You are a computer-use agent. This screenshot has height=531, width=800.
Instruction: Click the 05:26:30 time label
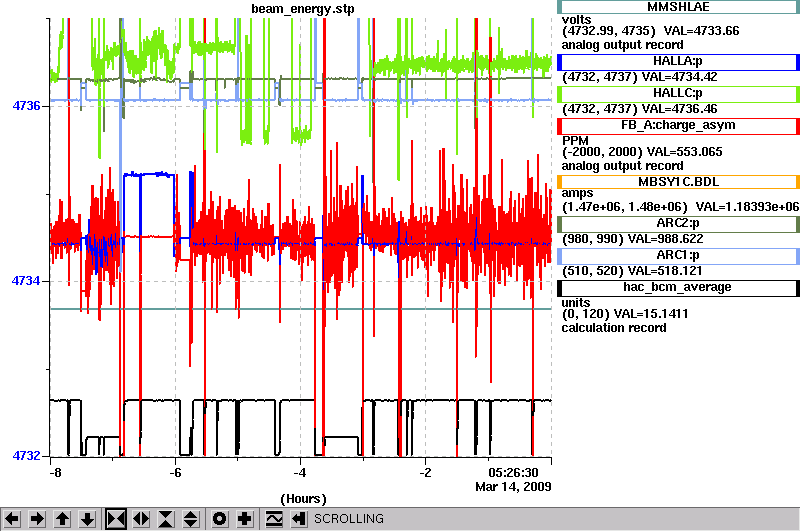tap(513, 473)
